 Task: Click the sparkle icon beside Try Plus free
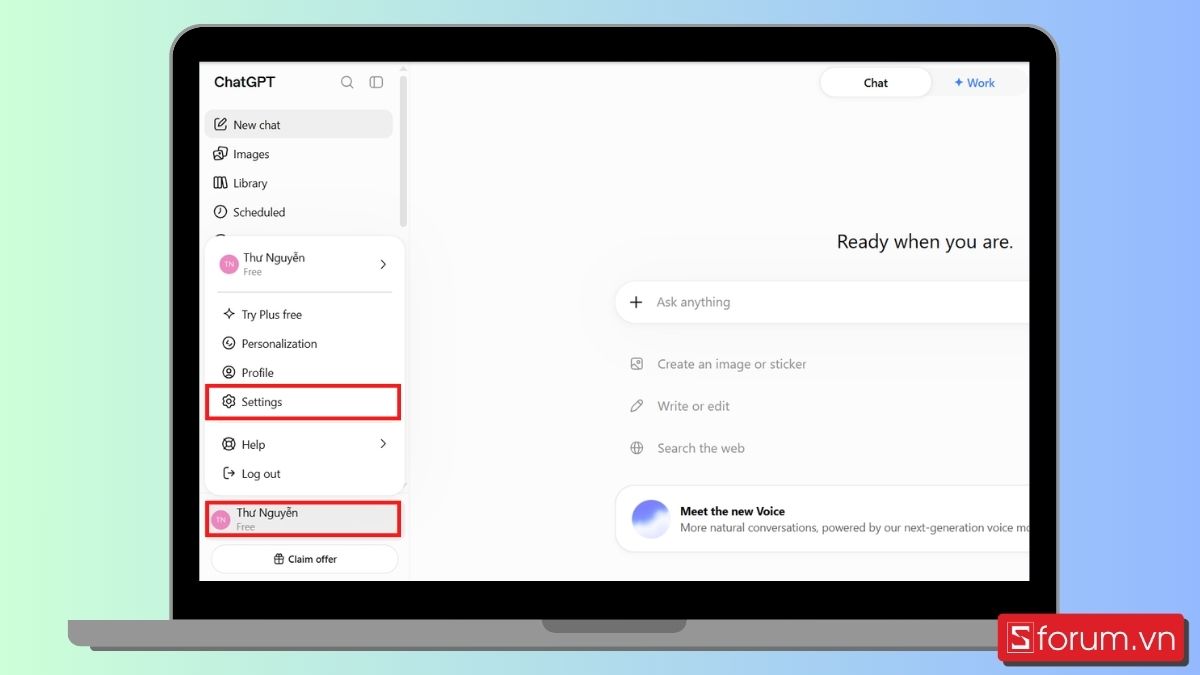click(x=229, y=314)
